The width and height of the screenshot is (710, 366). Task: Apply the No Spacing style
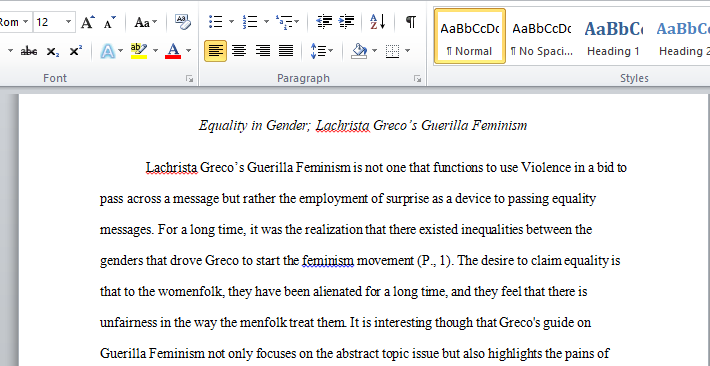click(542, 36)
